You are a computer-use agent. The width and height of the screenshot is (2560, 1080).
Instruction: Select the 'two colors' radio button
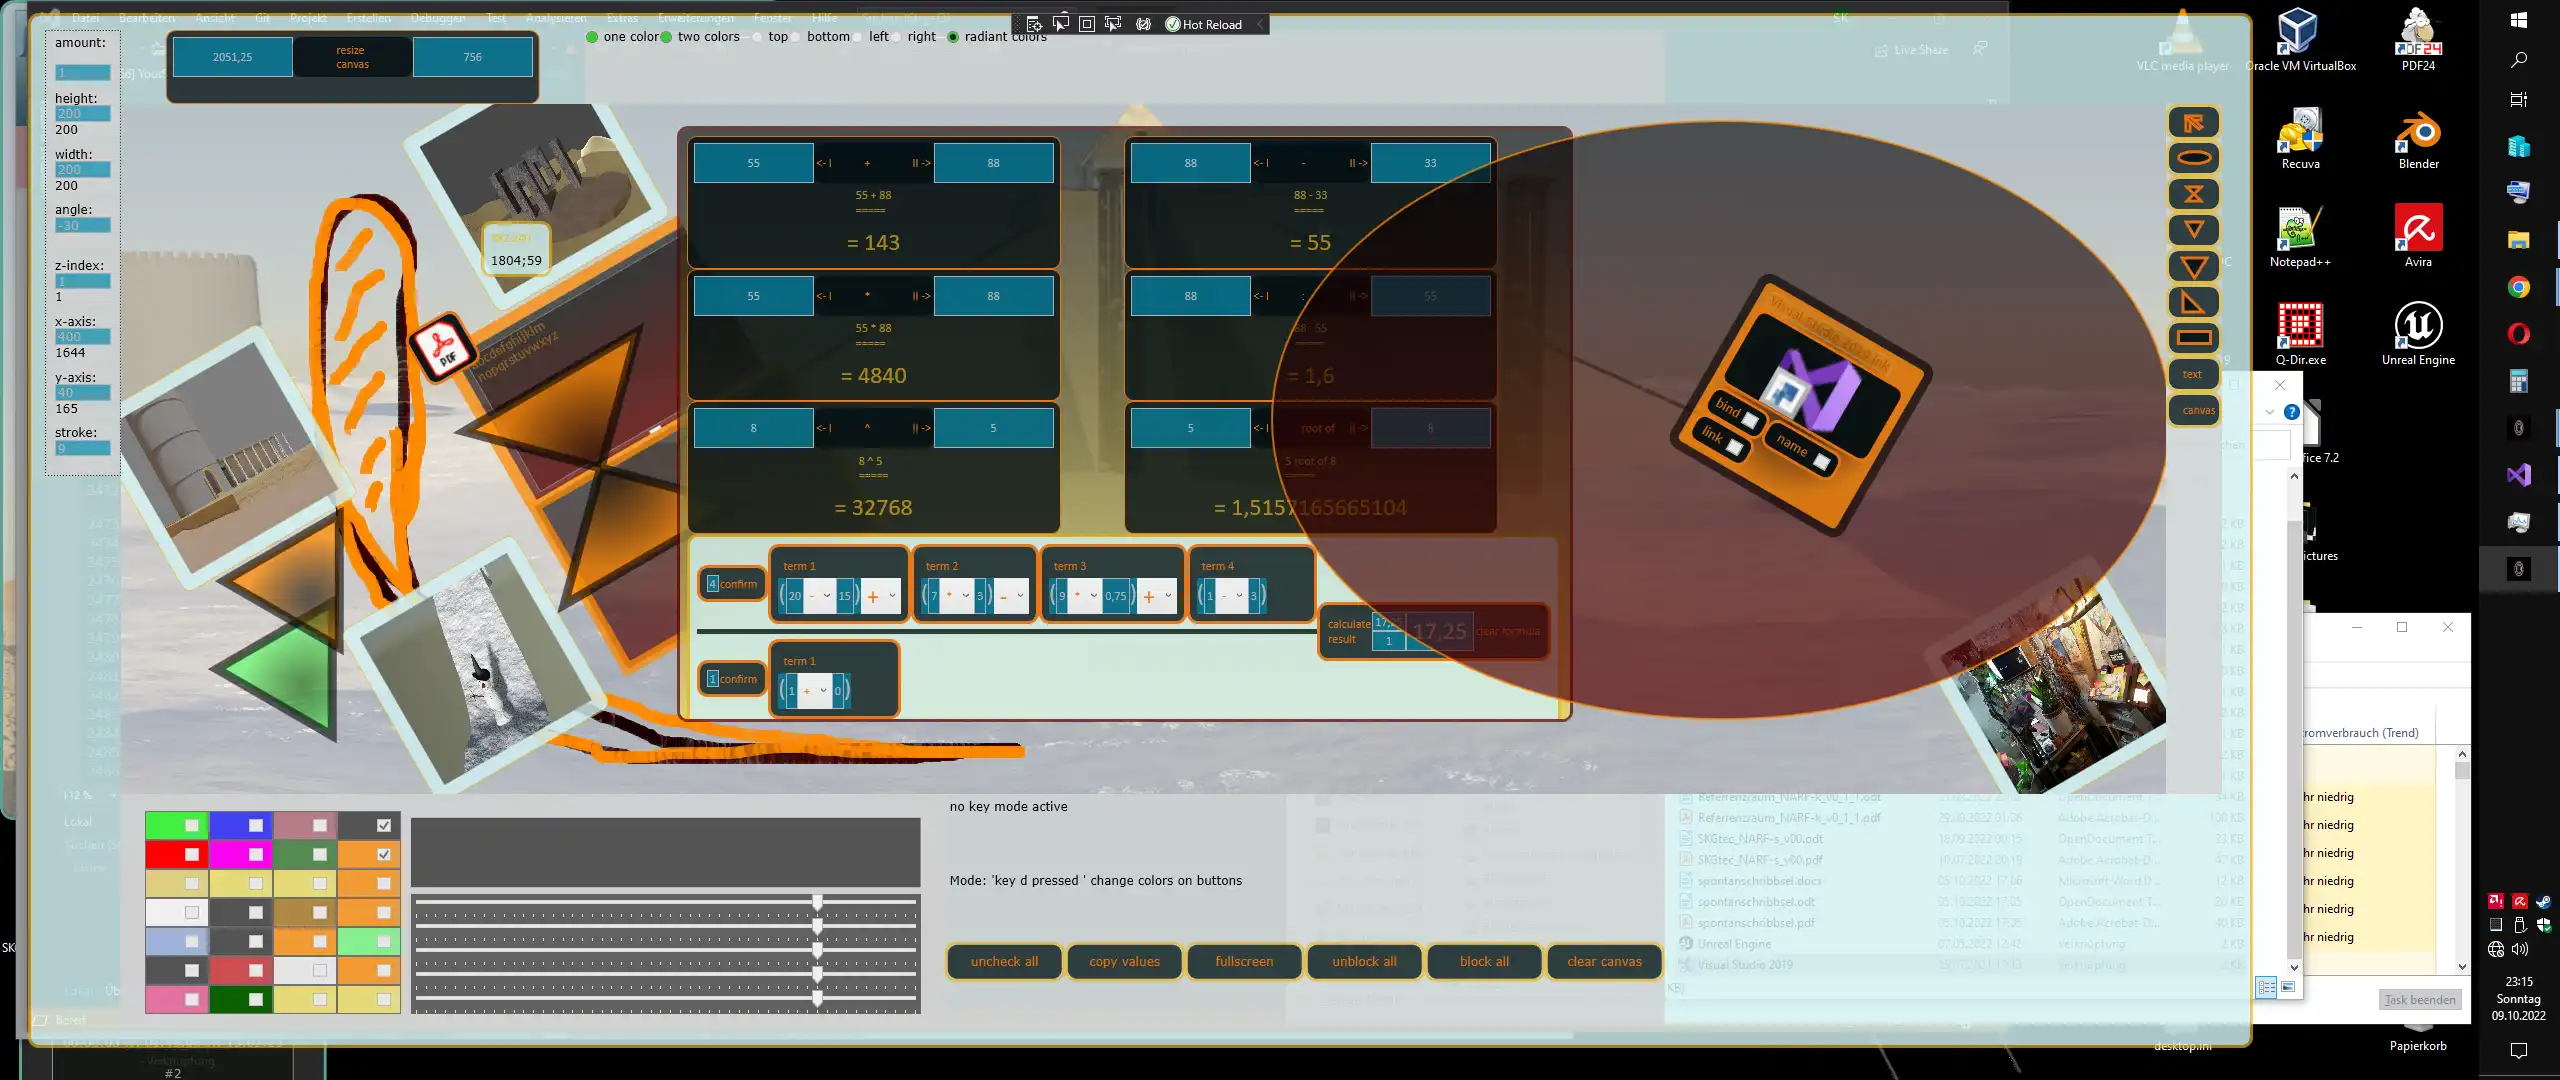pos(664,36)
